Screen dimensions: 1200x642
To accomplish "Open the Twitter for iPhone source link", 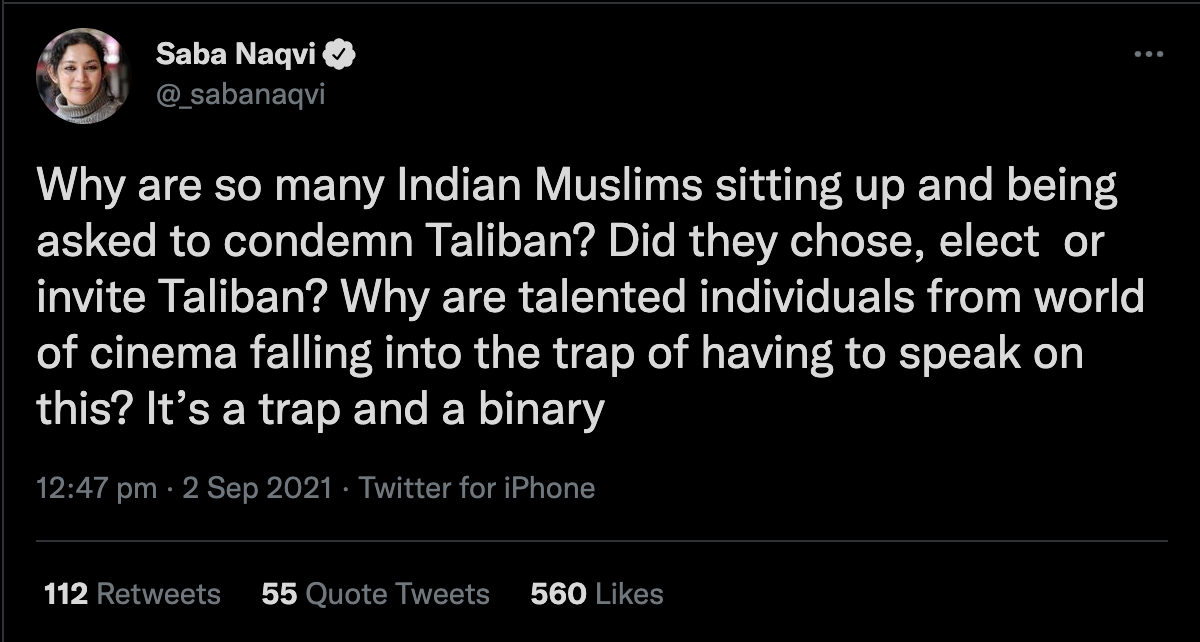I will click(476, 488).
